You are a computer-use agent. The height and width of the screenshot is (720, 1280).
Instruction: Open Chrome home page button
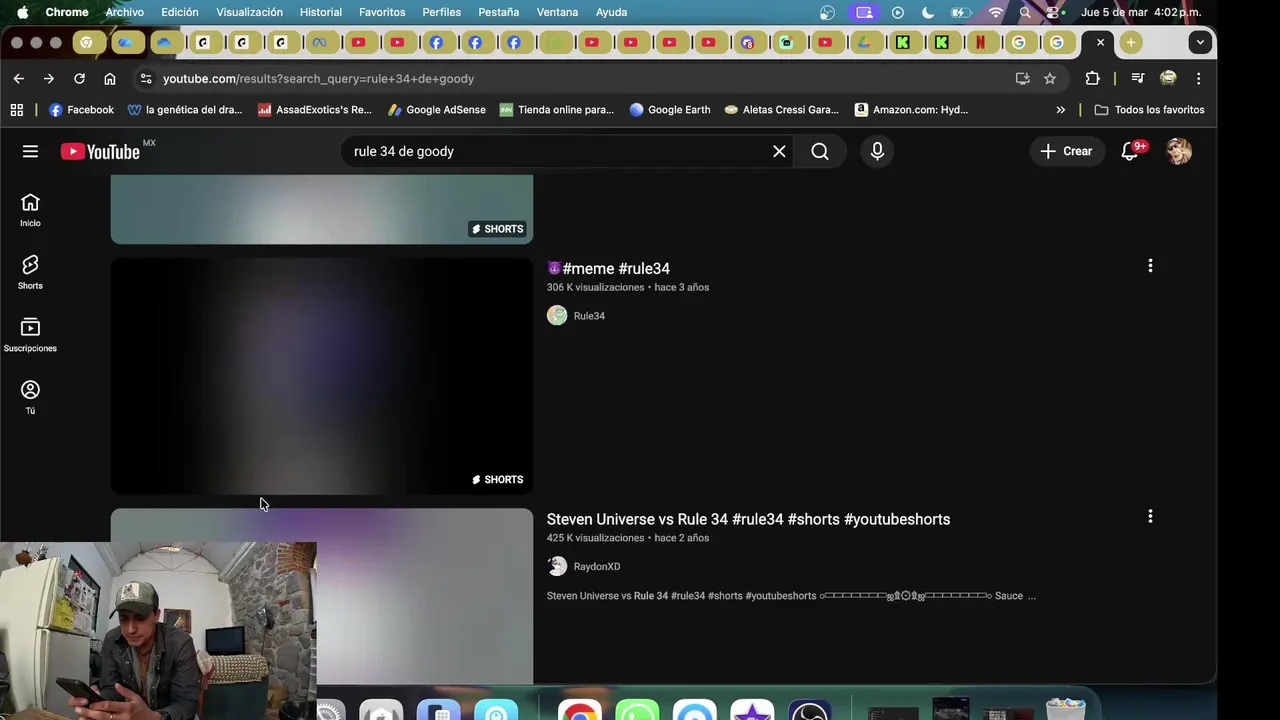110,78
